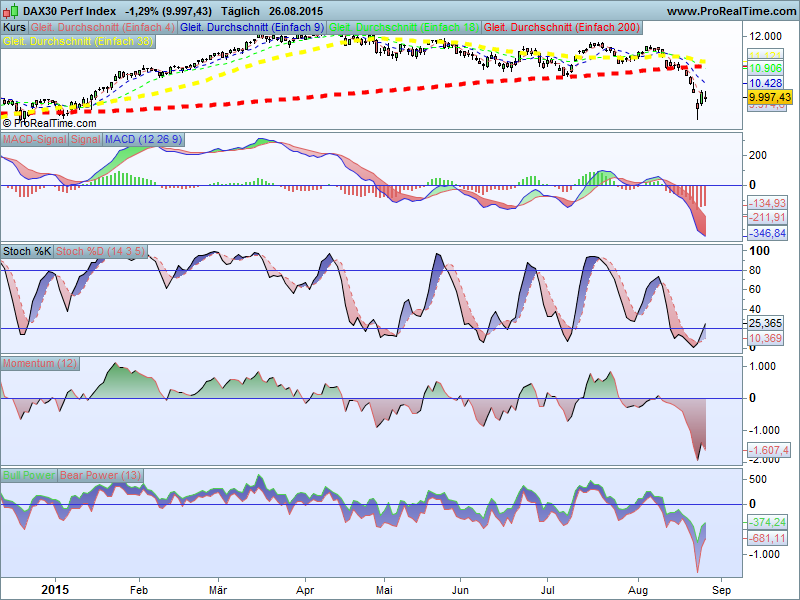Click the yellow 9.997,43 current price tag
The width and height of the screenshot is (800, 600).
click(770, 97)
